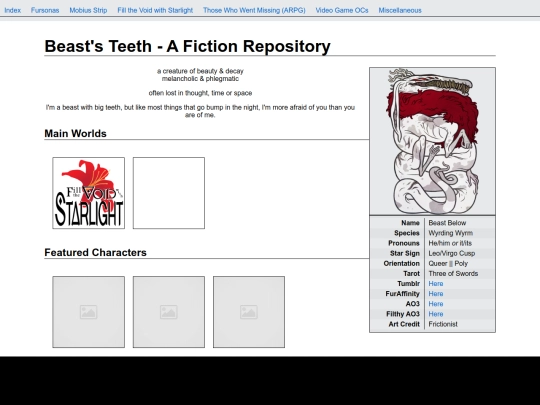Select the orientation value Queer Poly

(448, 263)
